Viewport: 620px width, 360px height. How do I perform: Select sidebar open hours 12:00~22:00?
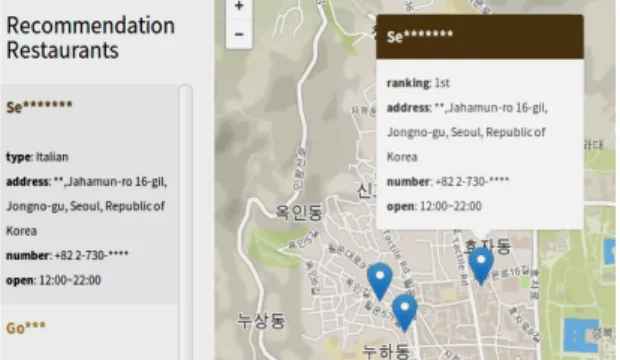coord(53,280)
